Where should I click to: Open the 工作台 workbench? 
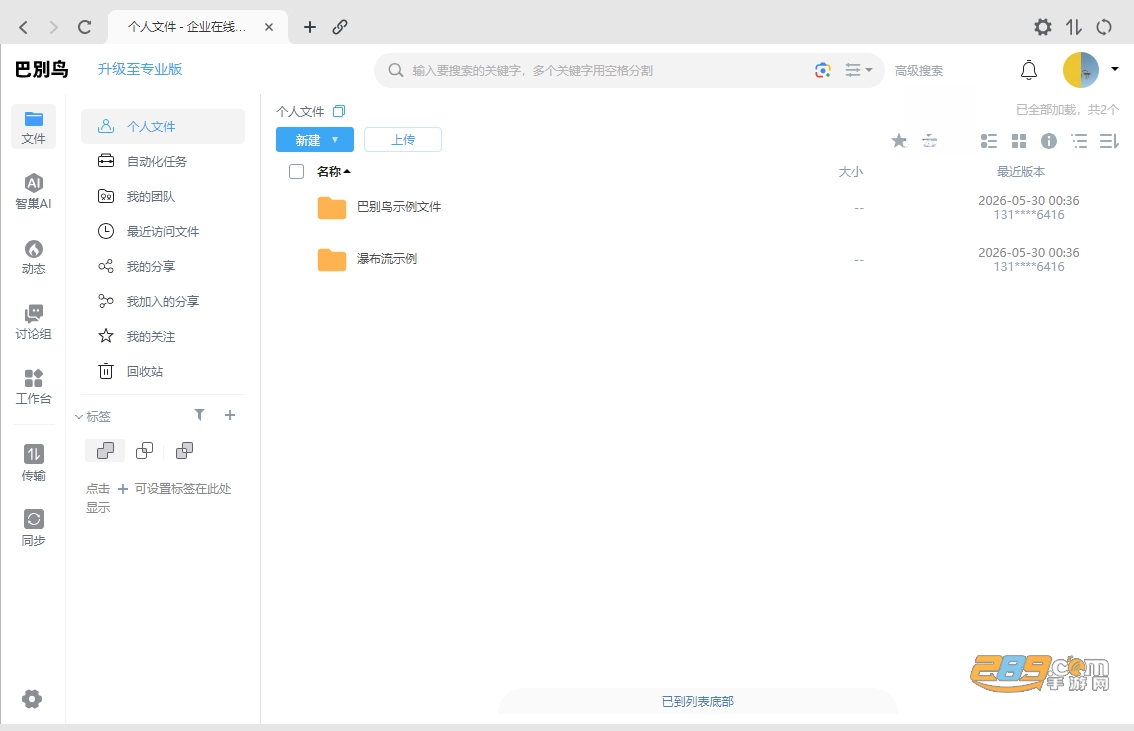click(33, 387)
